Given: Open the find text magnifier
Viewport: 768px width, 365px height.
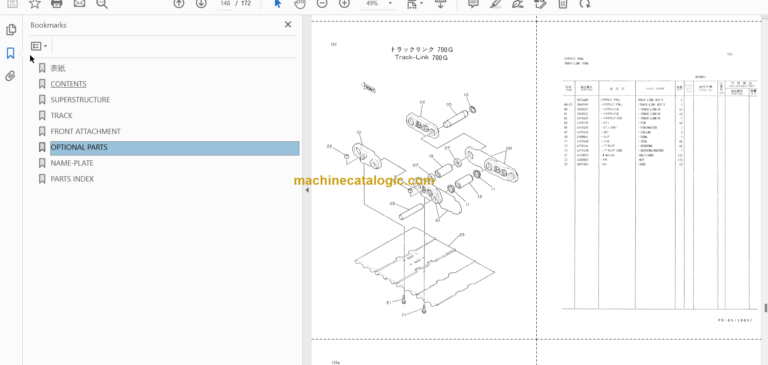Looking at the screenshot, I should coord(102,3).
